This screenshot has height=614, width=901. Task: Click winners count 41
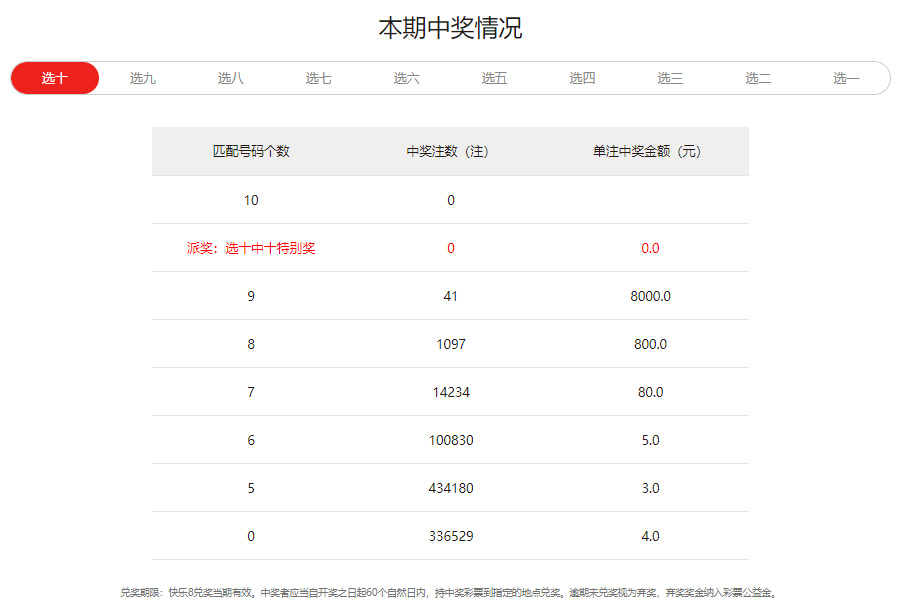pyautogui.click(x=450, y=296)
